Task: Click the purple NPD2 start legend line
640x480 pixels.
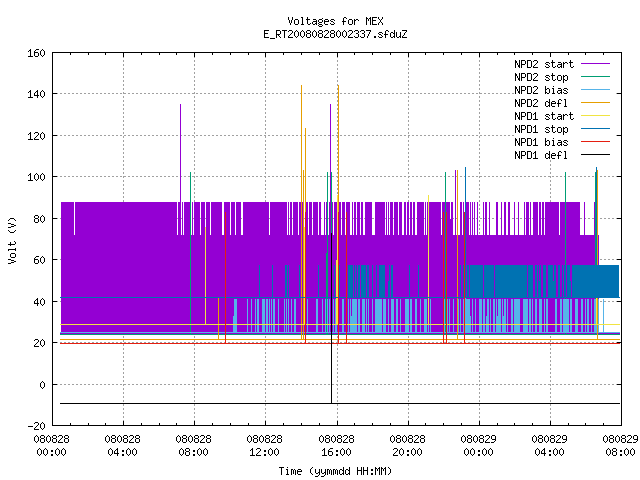Action: pos(595,64)
